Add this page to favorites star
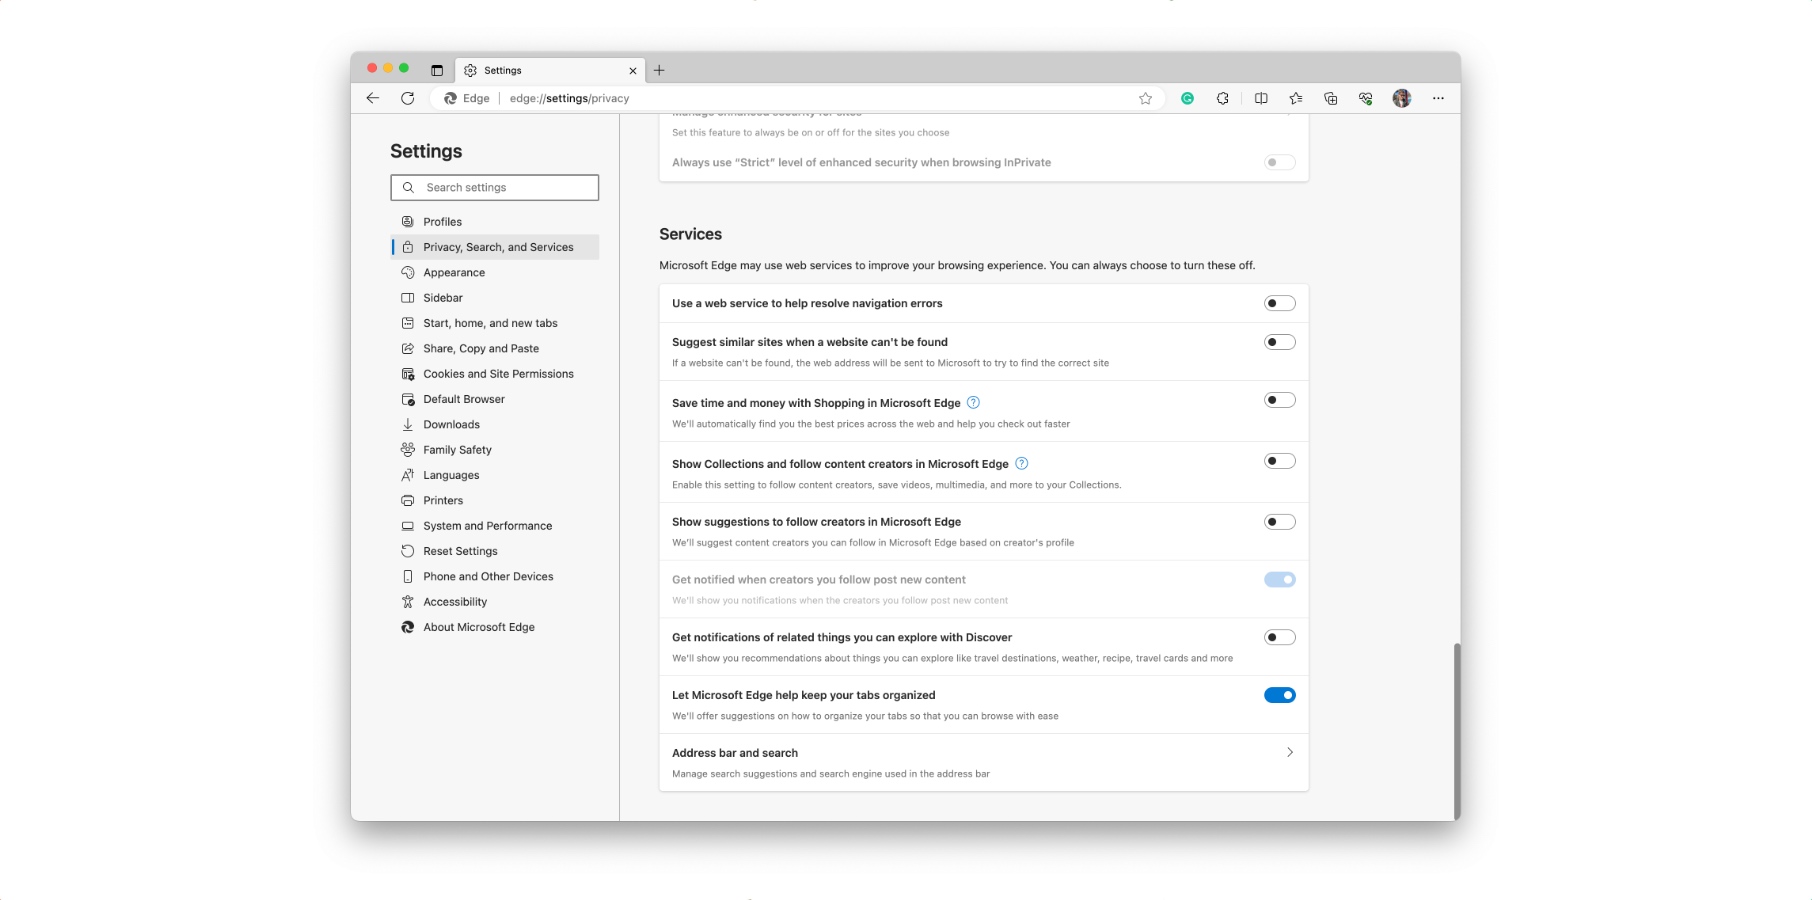 click(1145, 98)
